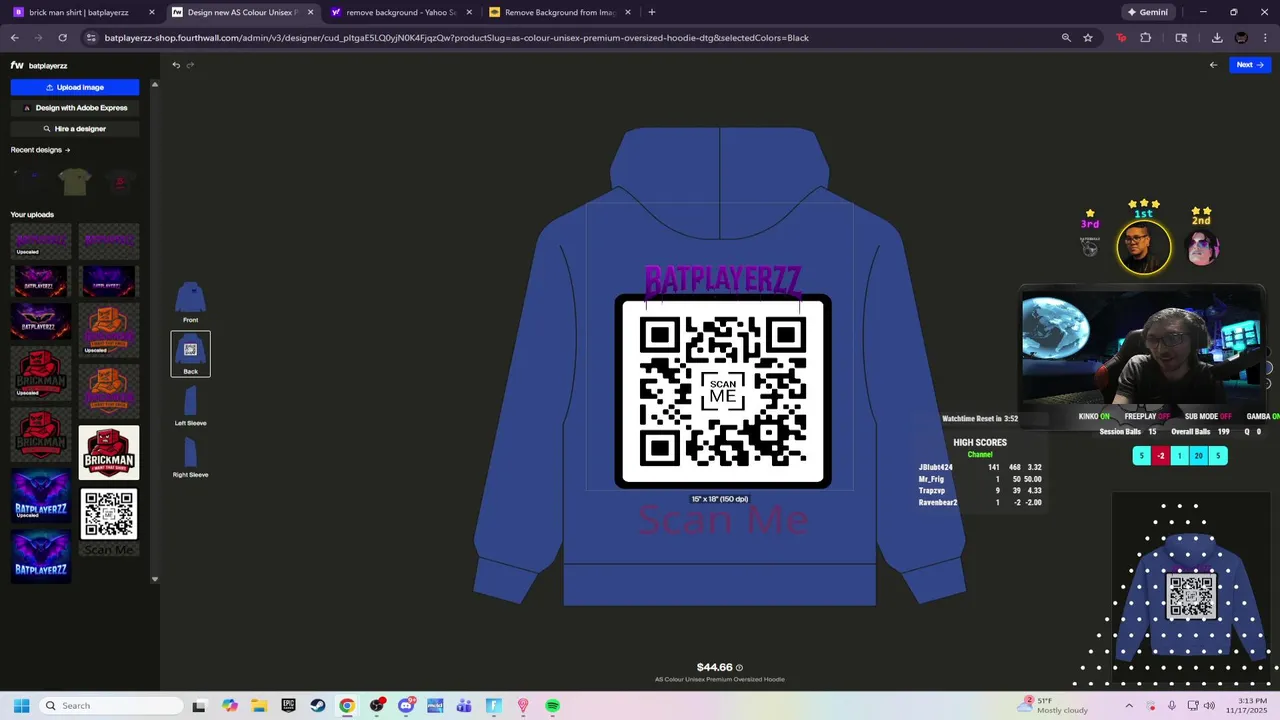
Task: Open File Explorer from the taskbar
Action: [259, 706]
